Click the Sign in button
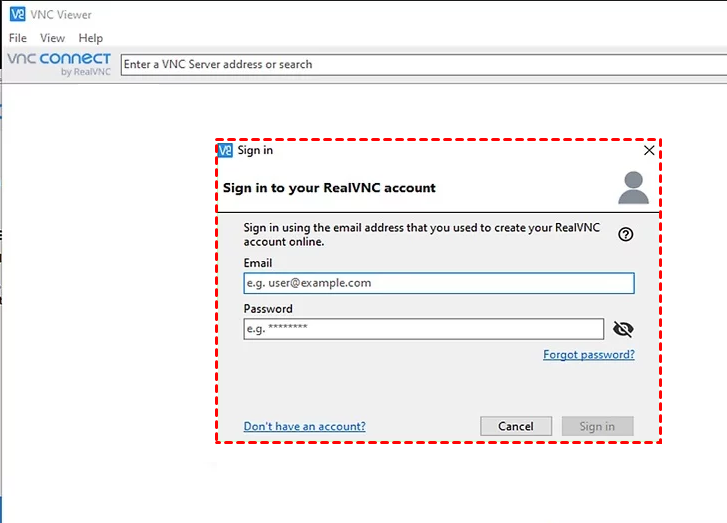727x523 pixels. (x=598, y=426)
